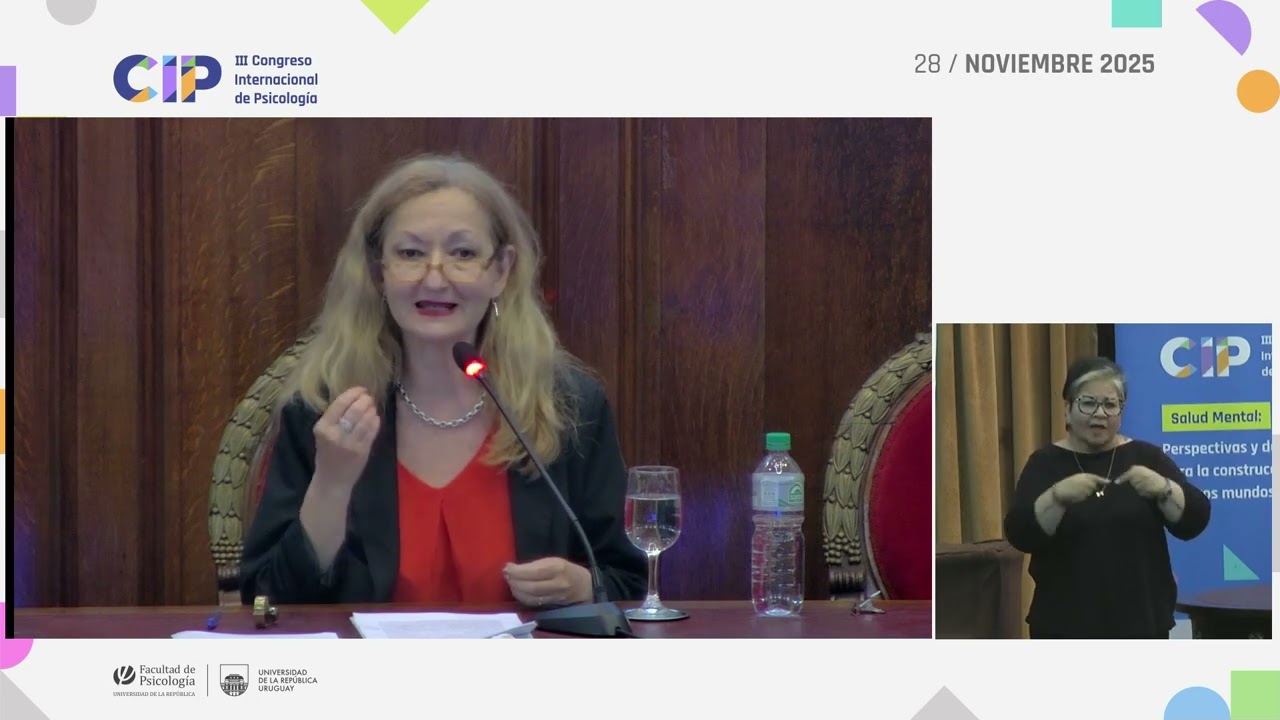Click the "28 / NOVIEMBRE 2025" date text
The height and width of the screenshot is (720, 1280).
[1034, 64]
